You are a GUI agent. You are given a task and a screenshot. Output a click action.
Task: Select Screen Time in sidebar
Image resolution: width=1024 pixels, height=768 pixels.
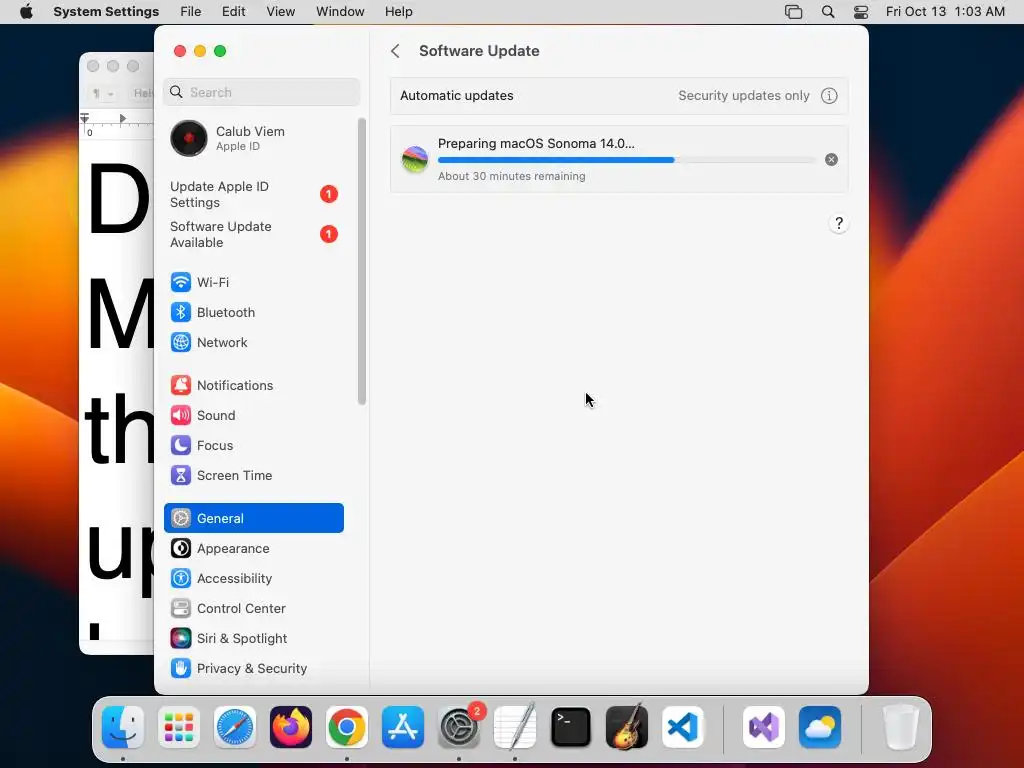253,475
